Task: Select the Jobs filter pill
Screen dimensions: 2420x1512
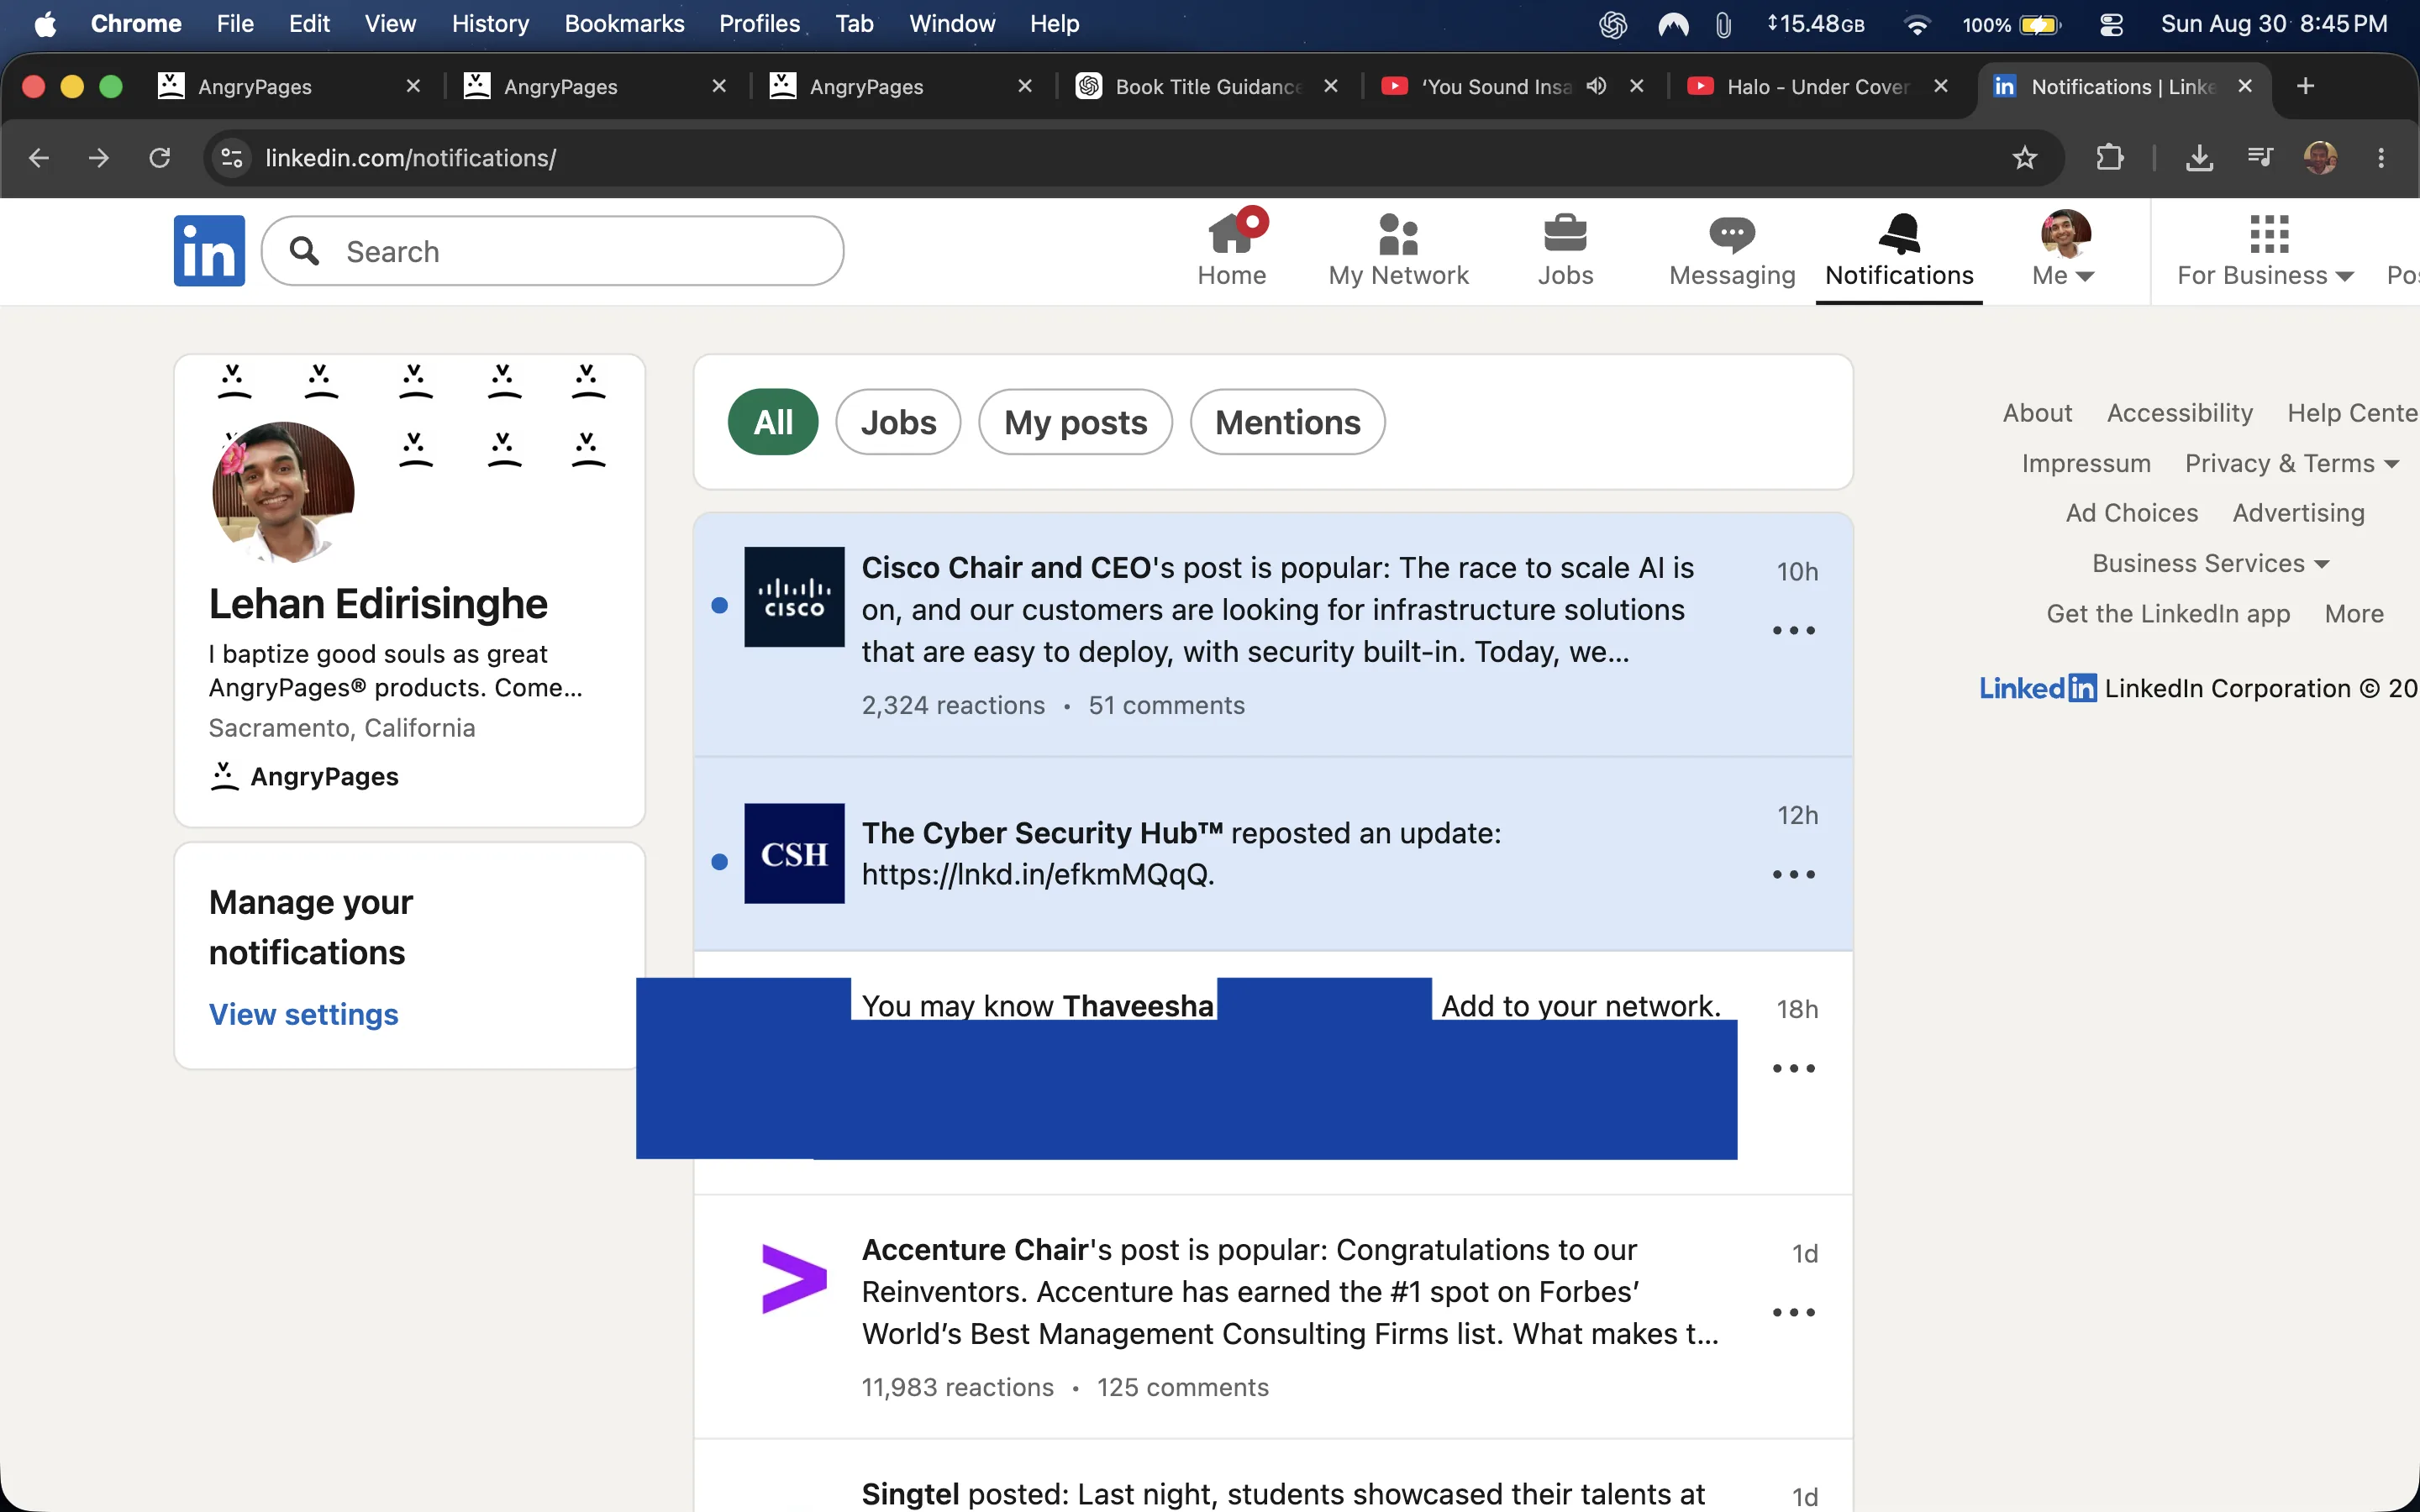Action: pos(898,422)
